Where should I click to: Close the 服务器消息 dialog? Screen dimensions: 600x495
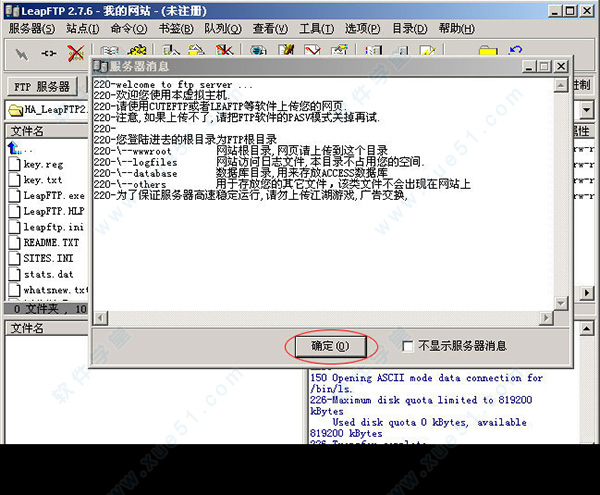coord(561,67)
